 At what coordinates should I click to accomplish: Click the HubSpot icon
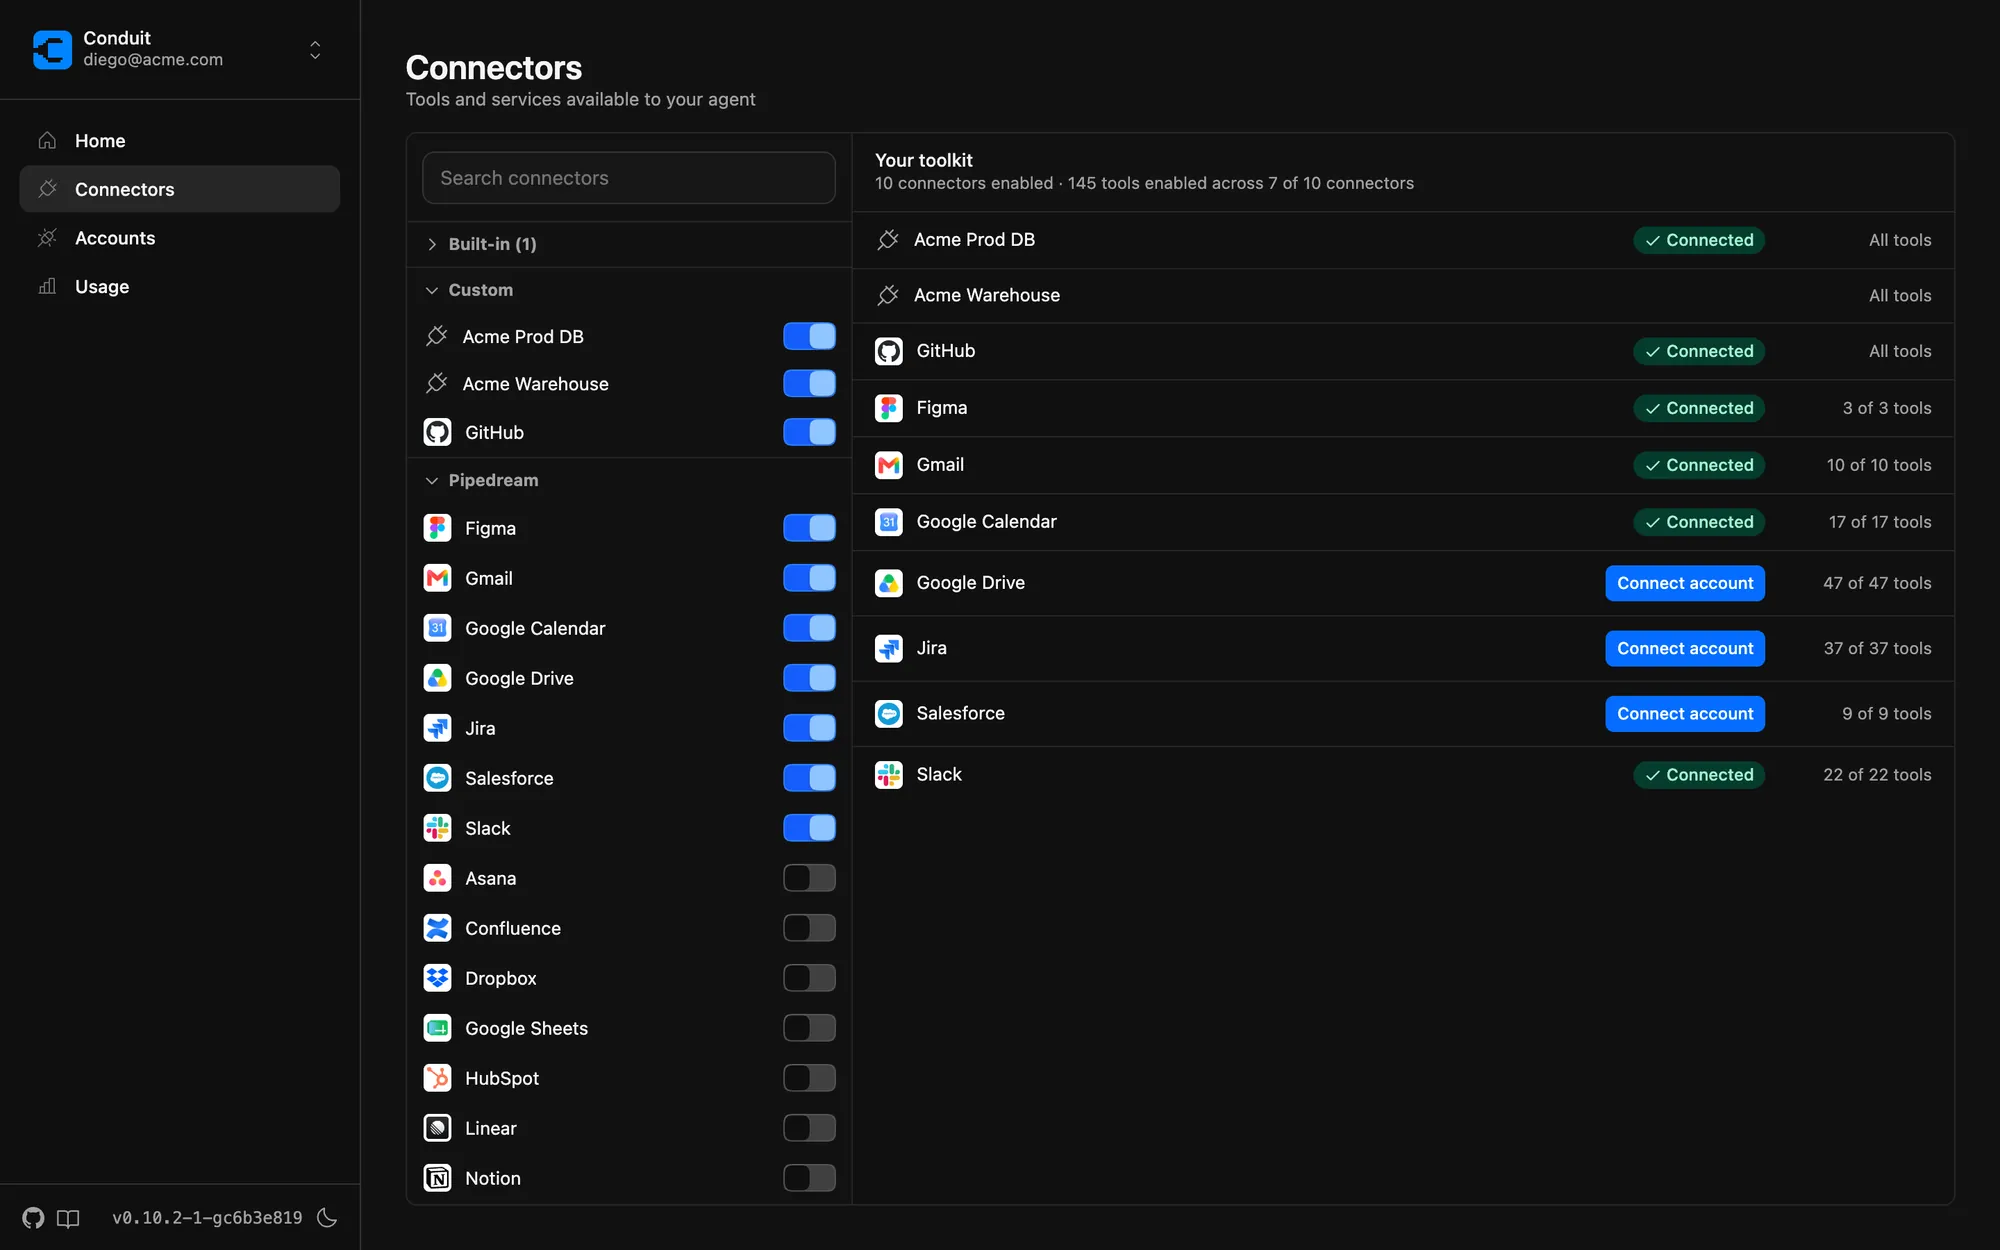[x=437, y=1078]
